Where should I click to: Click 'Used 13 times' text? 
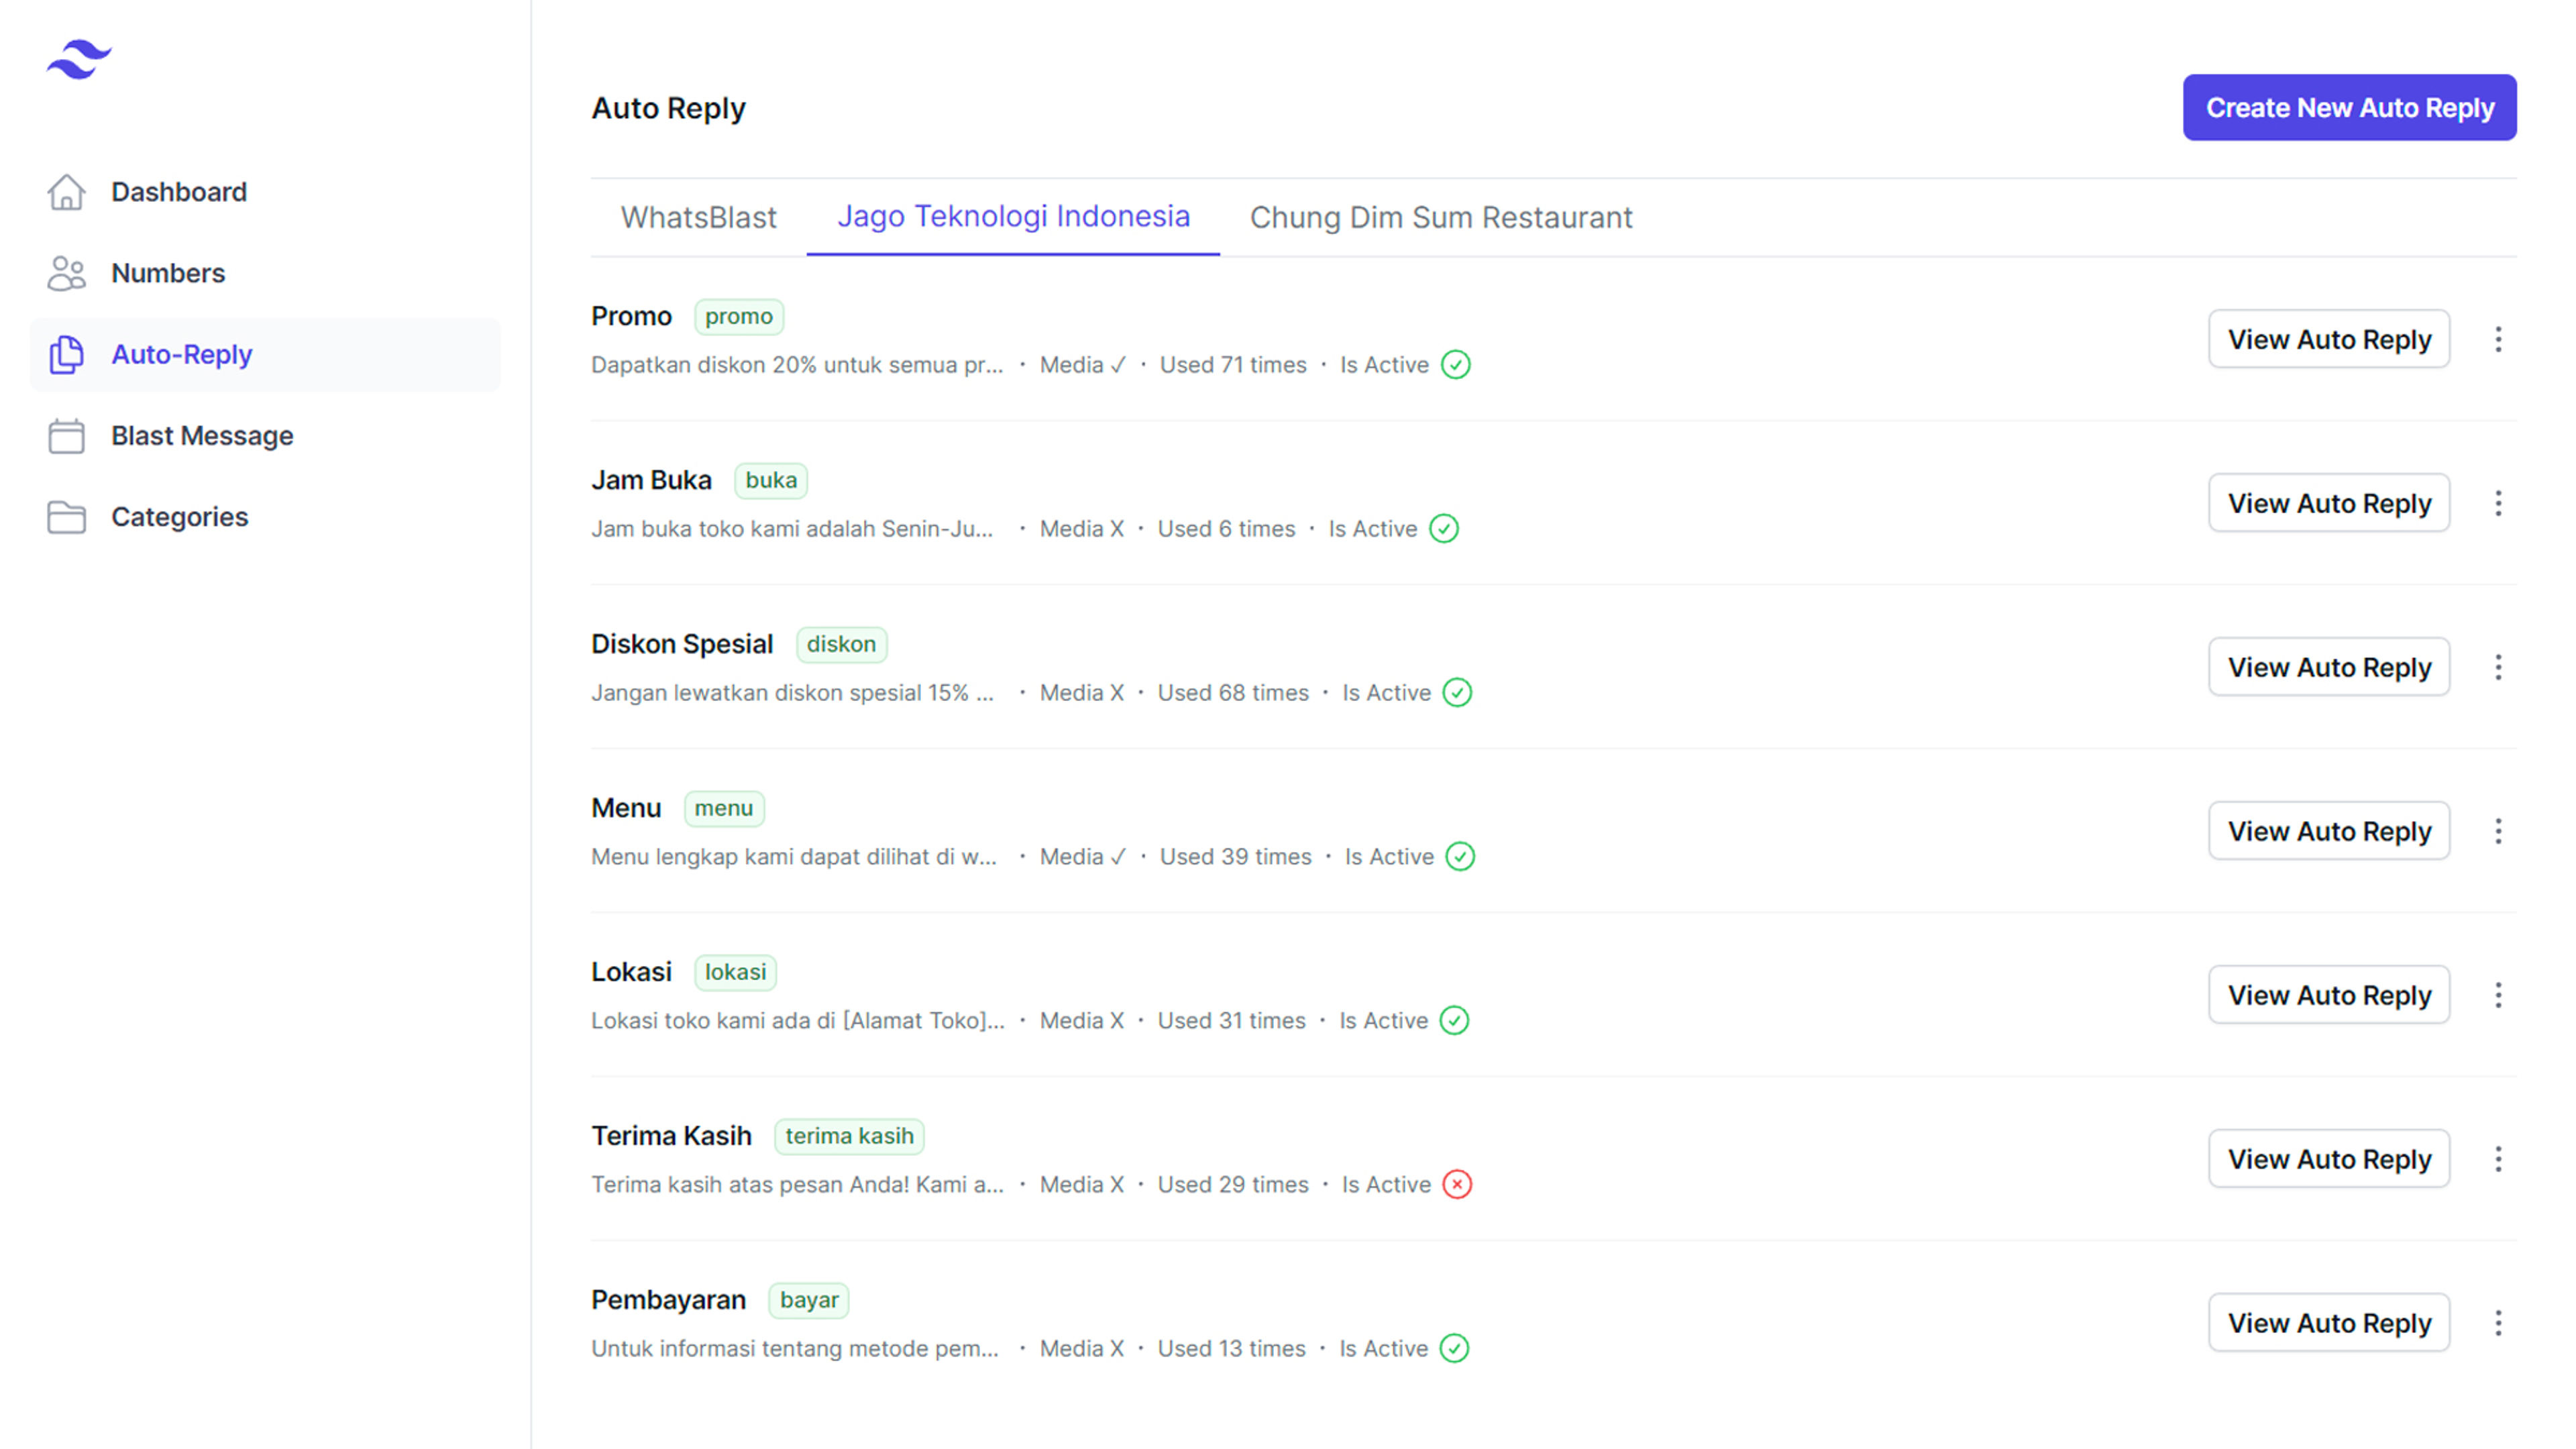pyautogui.click(x=1232, y=1349)
